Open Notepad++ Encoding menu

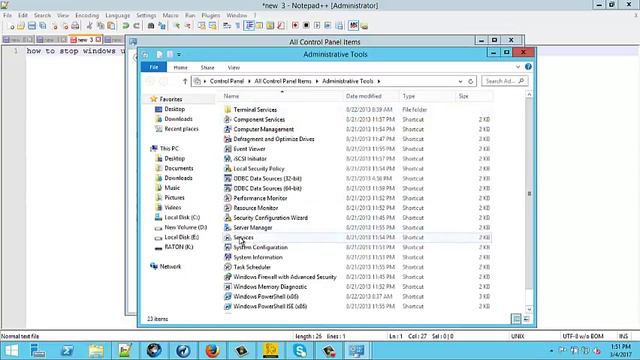tap(87, 15)
